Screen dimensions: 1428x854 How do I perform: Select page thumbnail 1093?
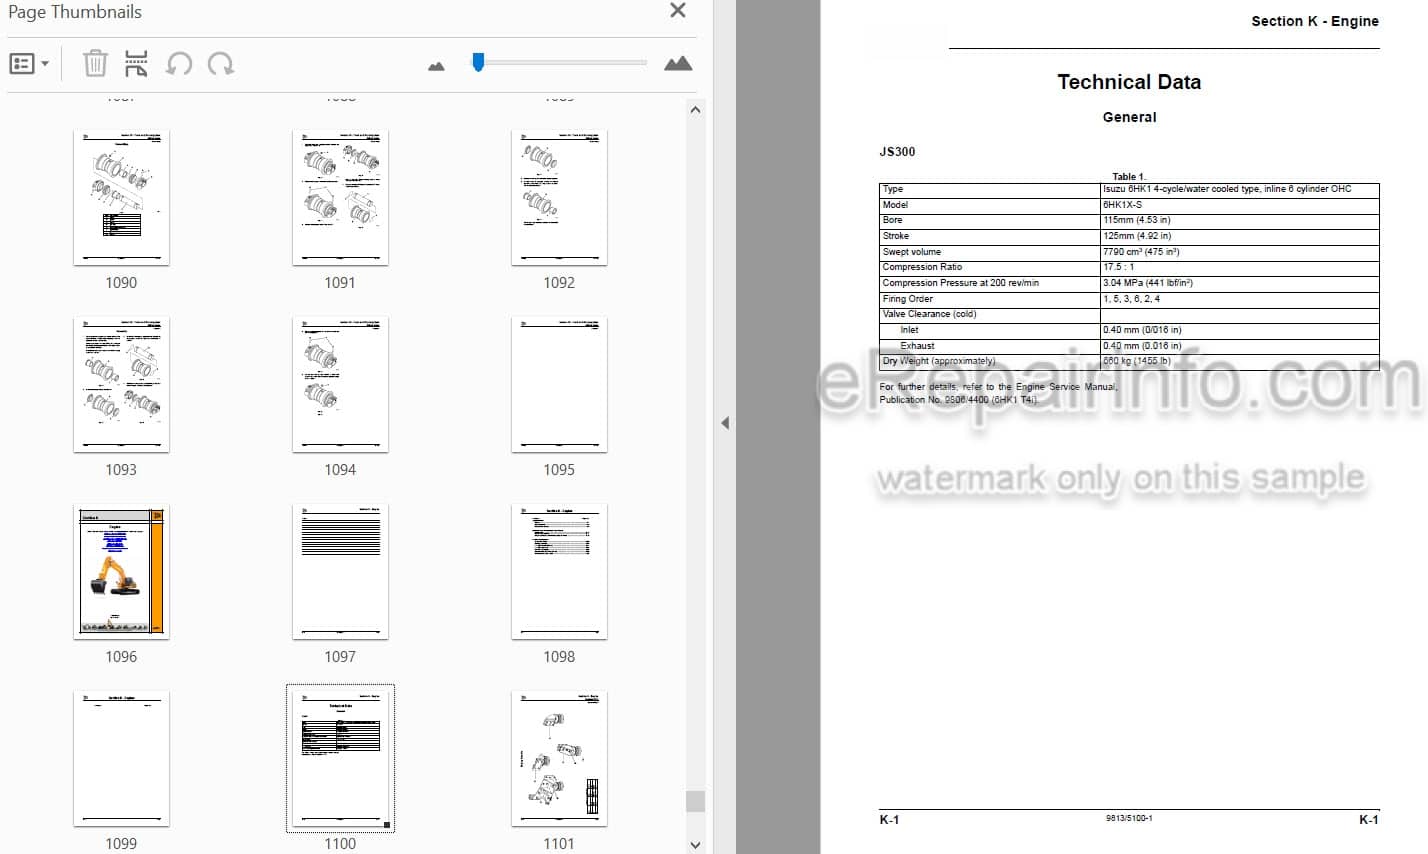121,385
